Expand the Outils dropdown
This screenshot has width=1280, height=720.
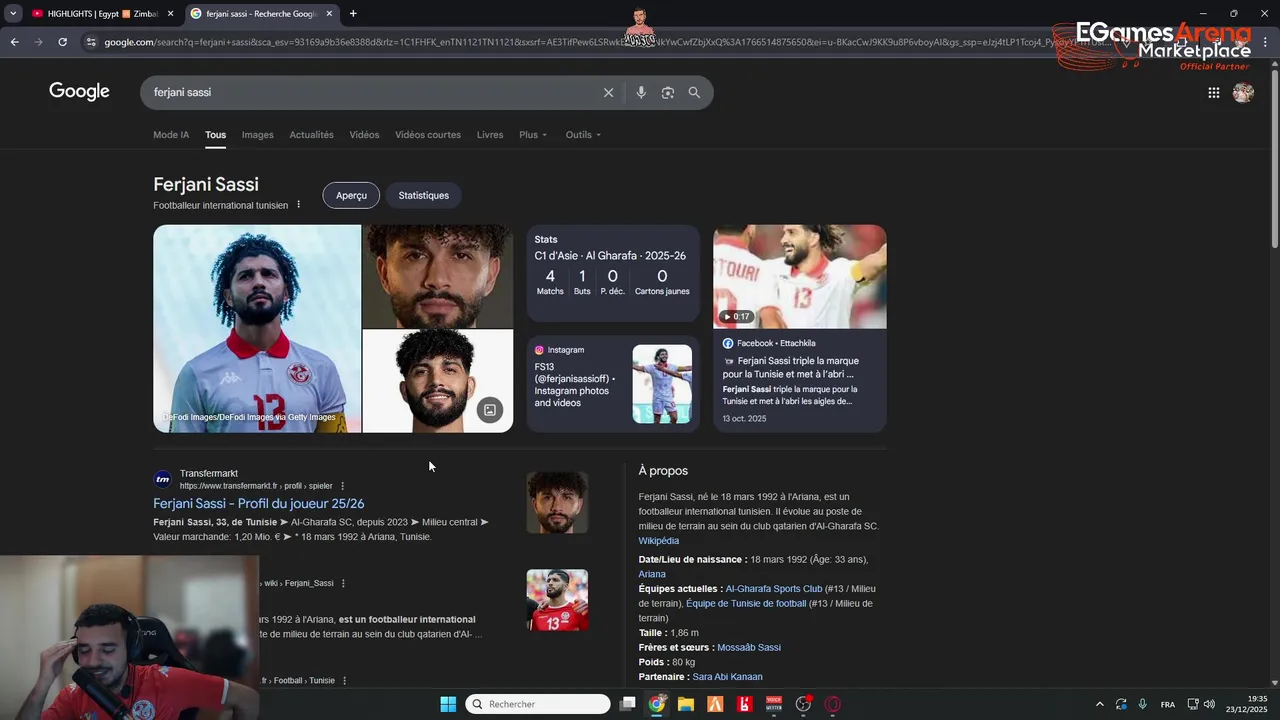point(583,135)
